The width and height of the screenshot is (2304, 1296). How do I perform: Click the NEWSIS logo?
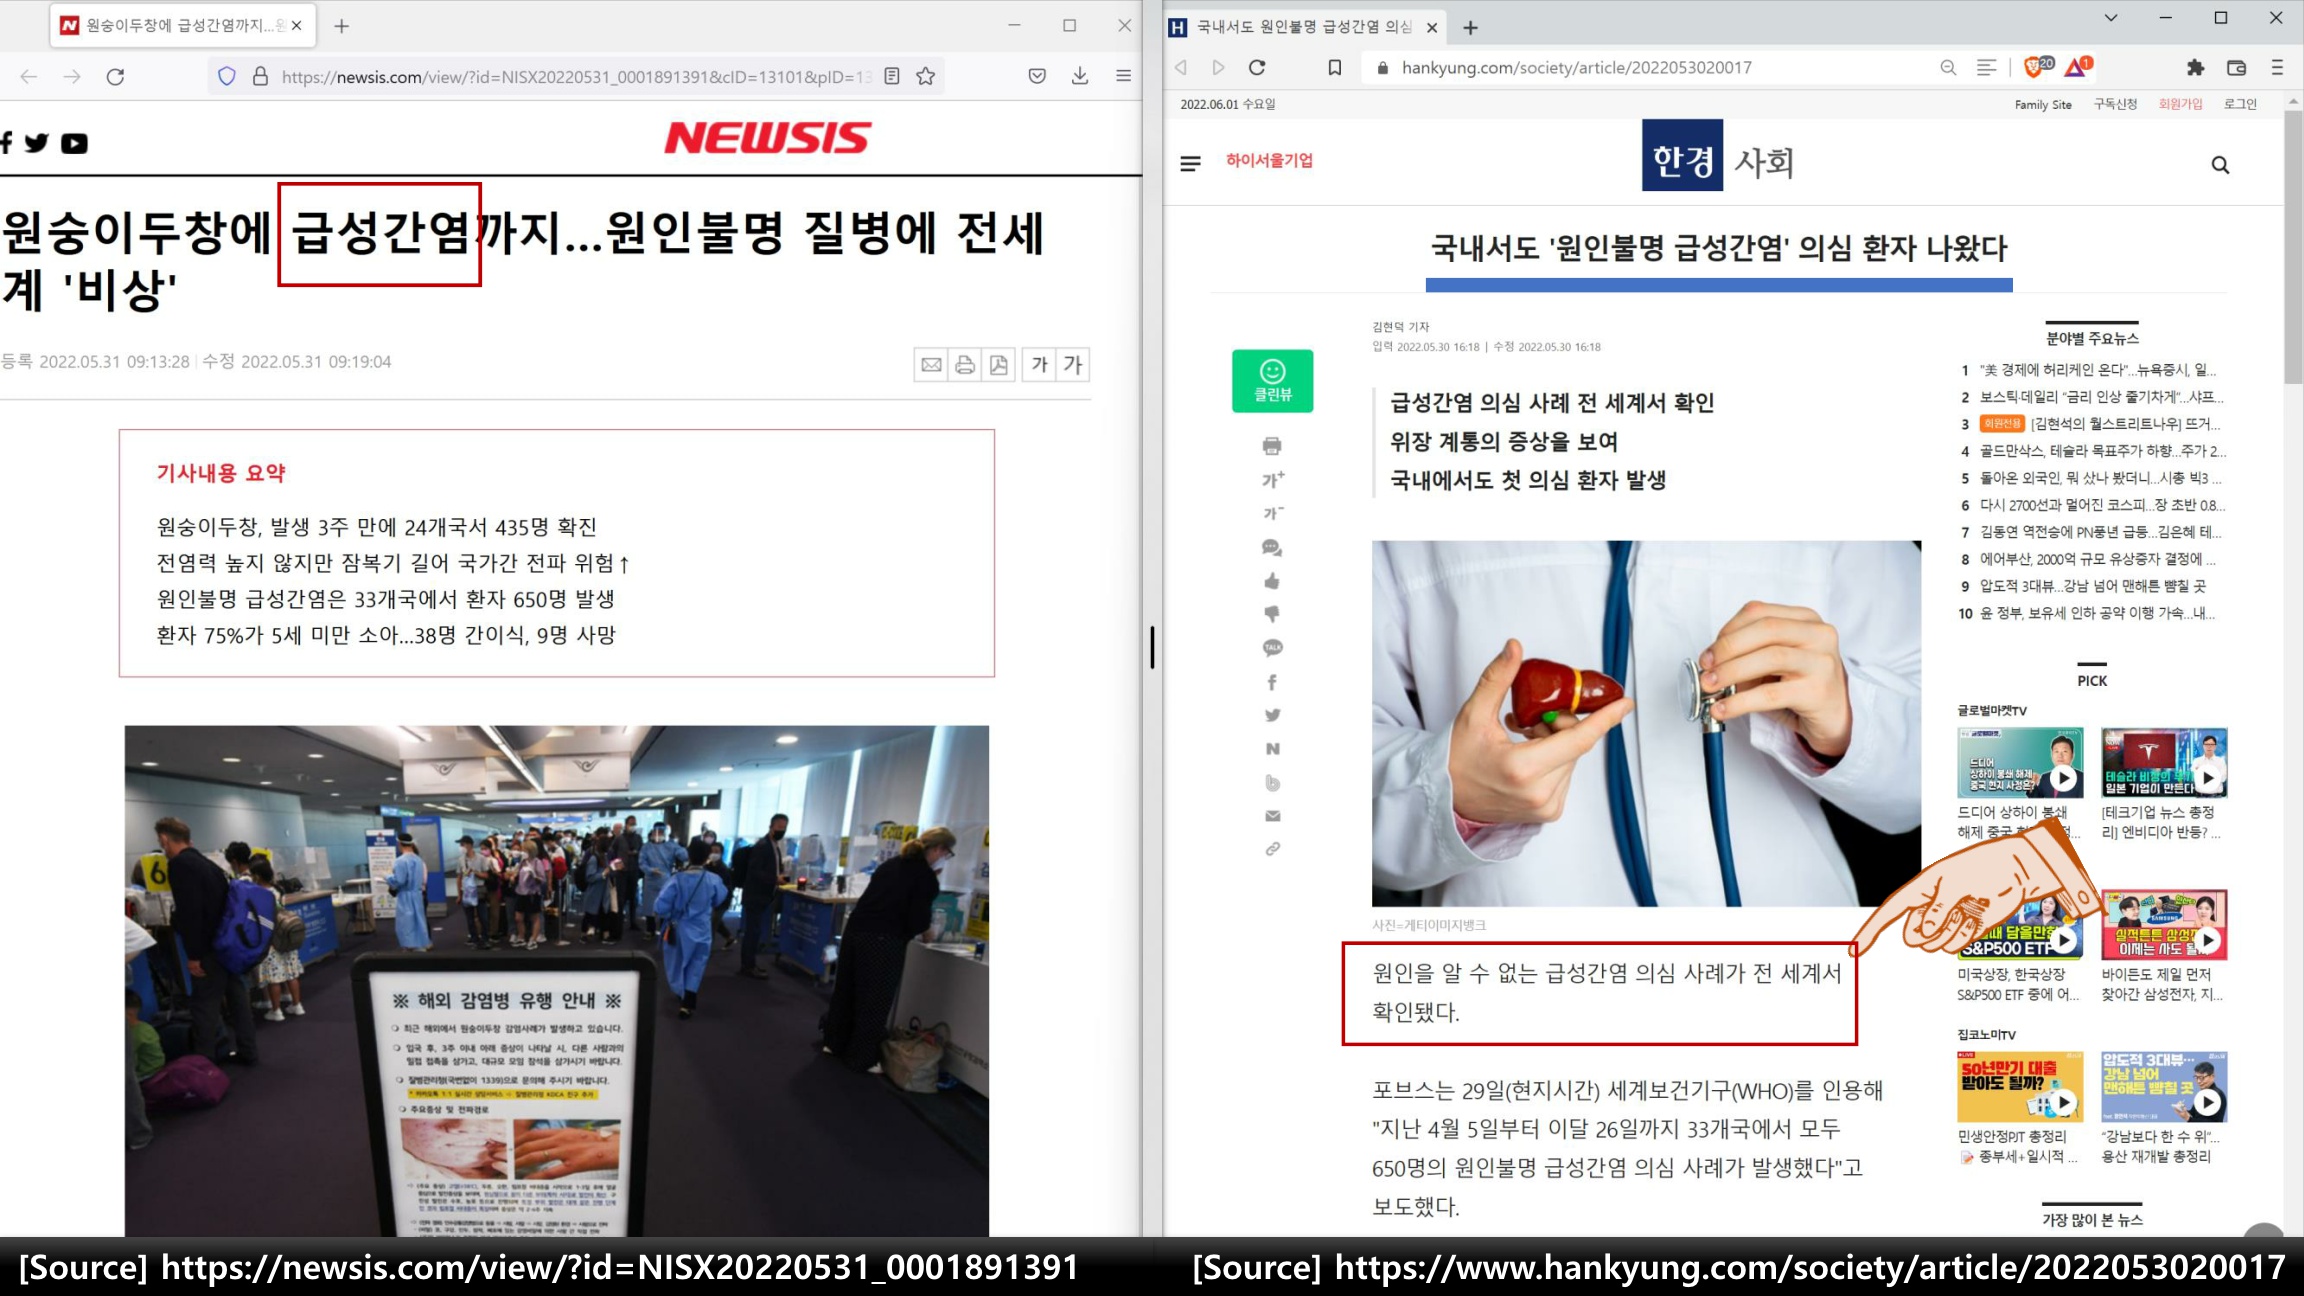(767, 138)
